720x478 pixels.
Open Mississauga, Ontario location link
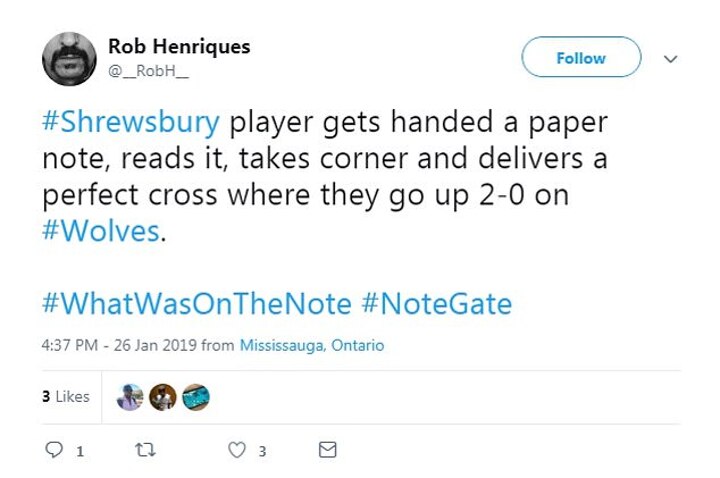(312, 346)
